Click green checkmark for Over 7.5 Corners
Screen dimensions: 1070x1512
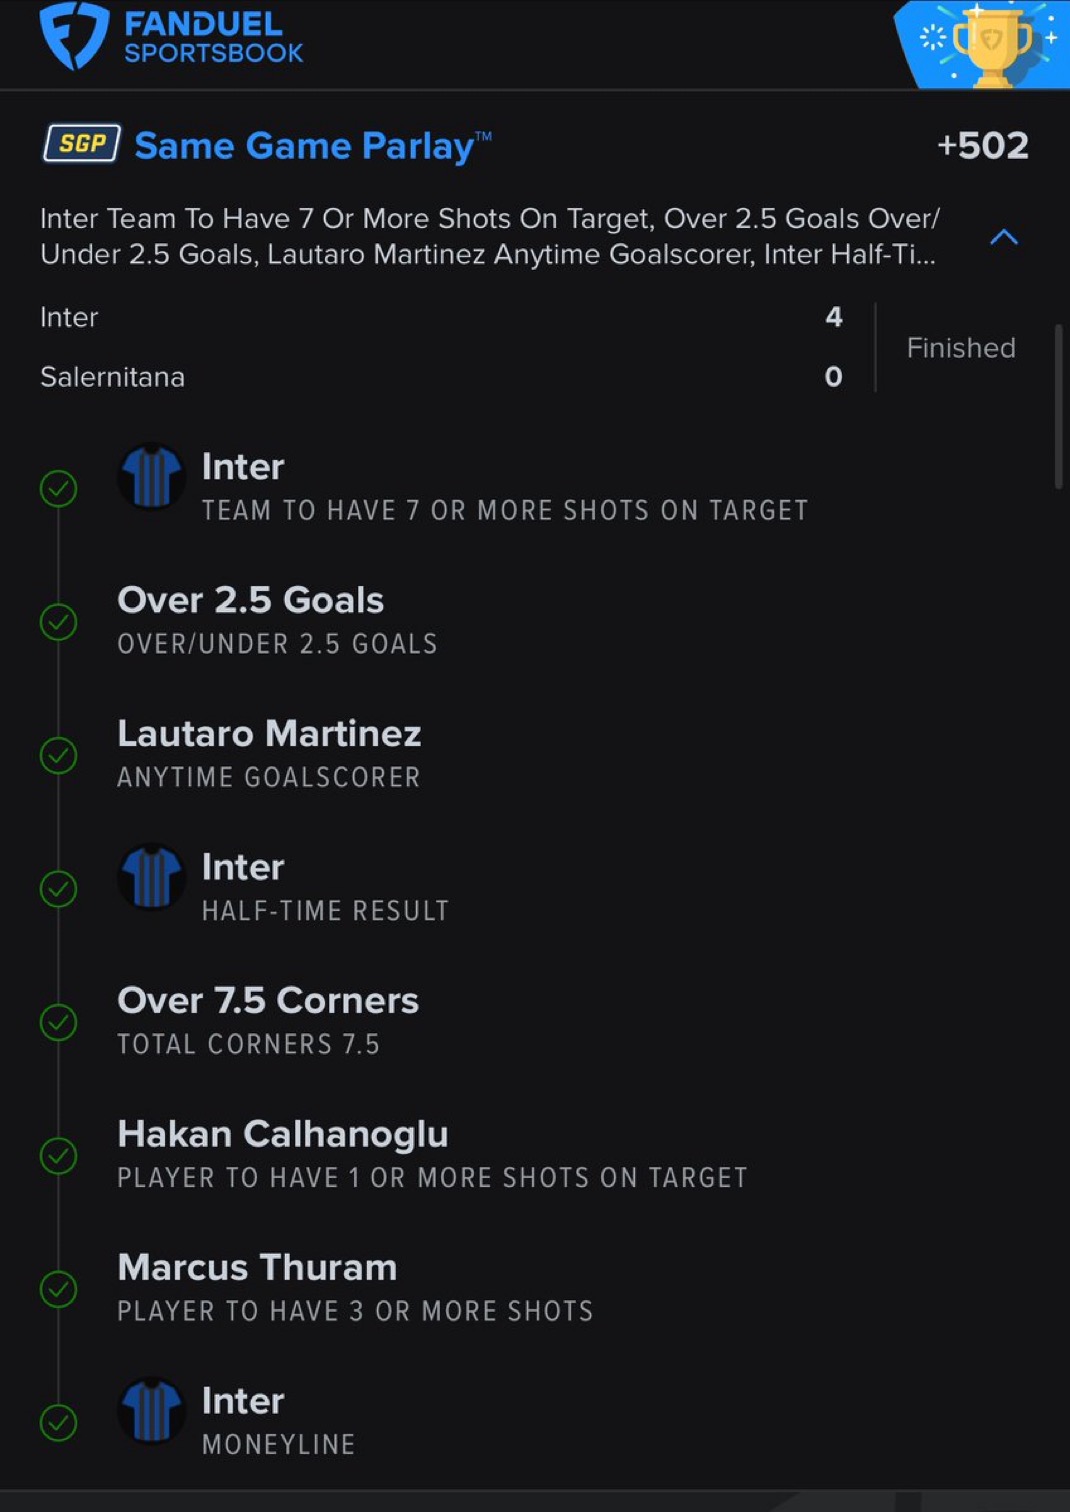58,1022
